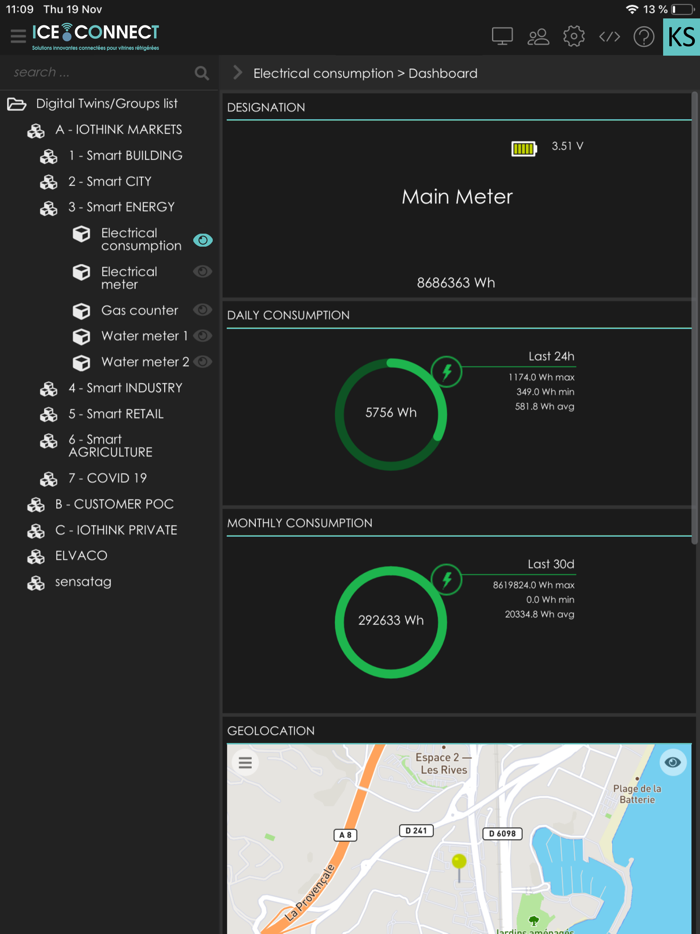Click the cubes icon next to 7 - COVID 19
The width and height of the screenshot is (700, 934).
48,479
